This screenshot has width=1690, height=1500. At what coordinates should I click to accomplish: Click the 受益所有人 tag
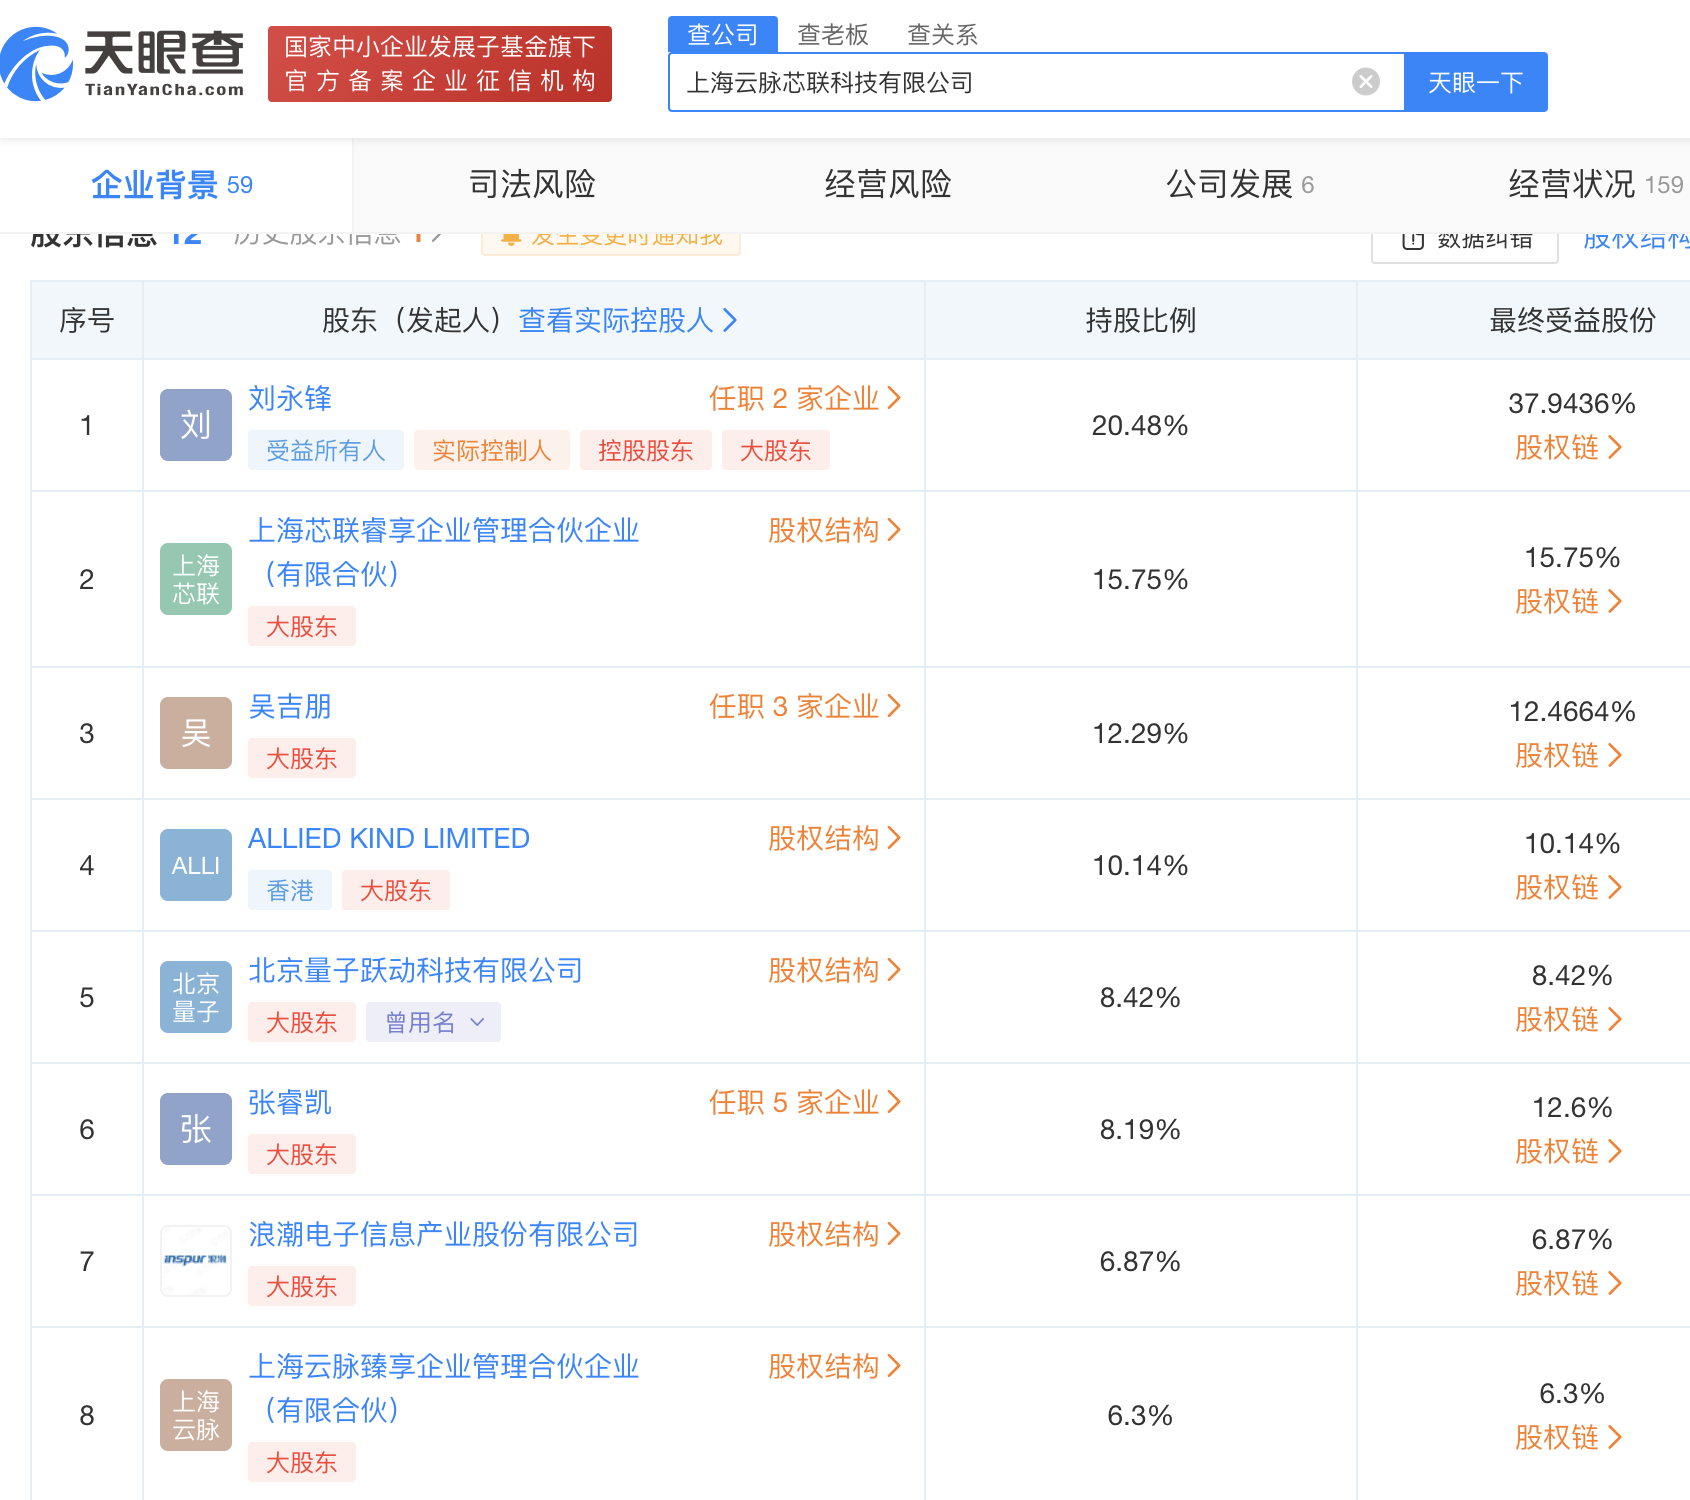point(326,450)
